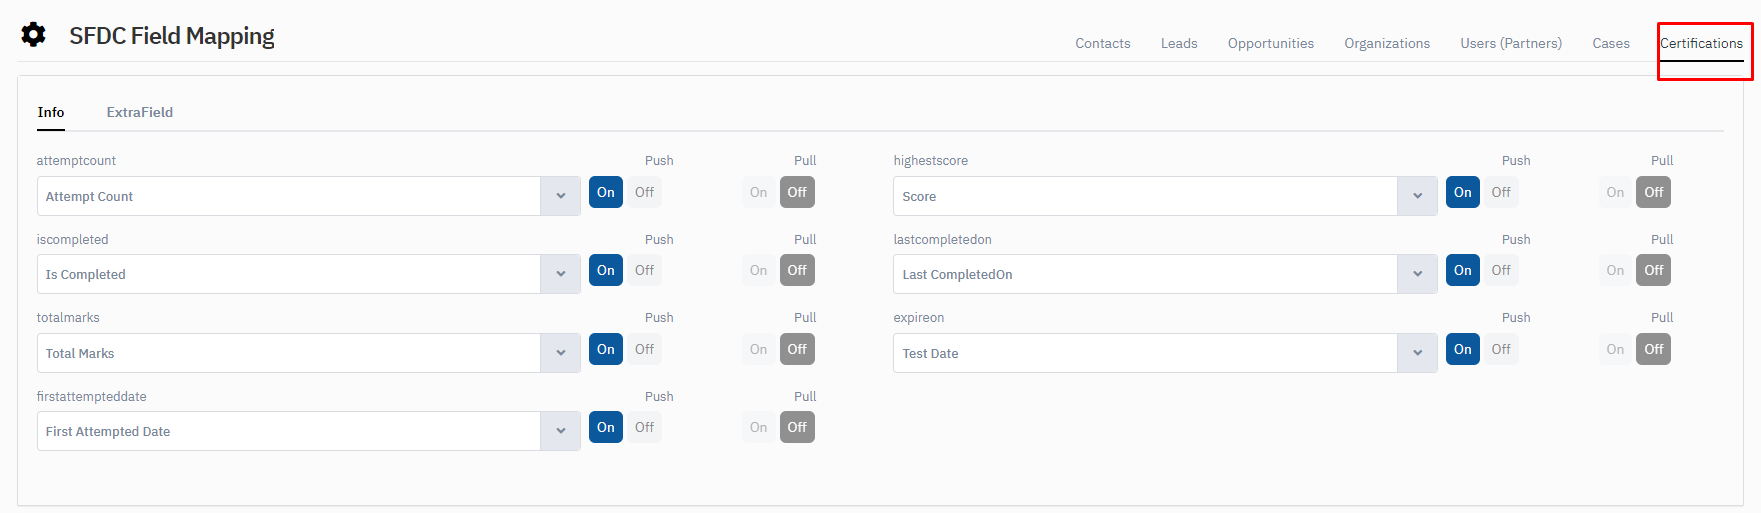Open the Cases tab
The height and width of the screenshot is (513, 1761).
(x=1611, y=43)
